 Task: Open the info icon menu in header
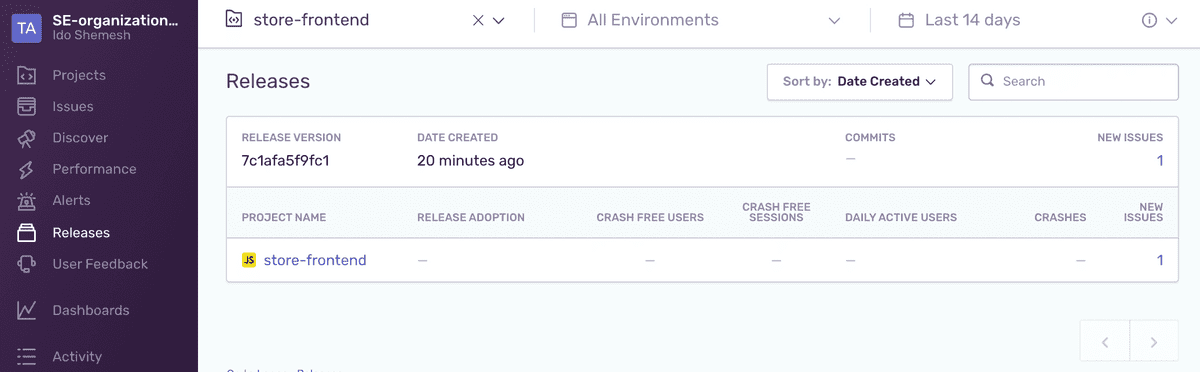pyautogui.click(x=1150, y=20)
